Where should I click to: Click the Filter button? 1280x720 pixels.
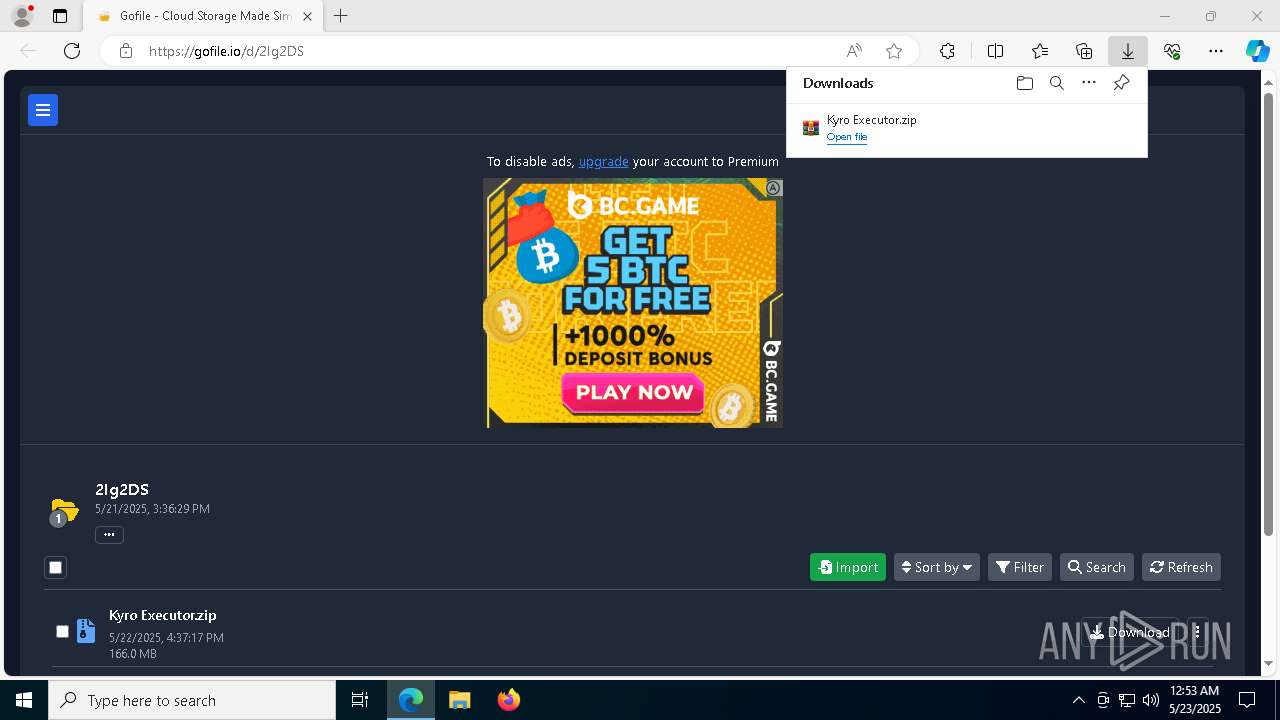coord(1020,567)
